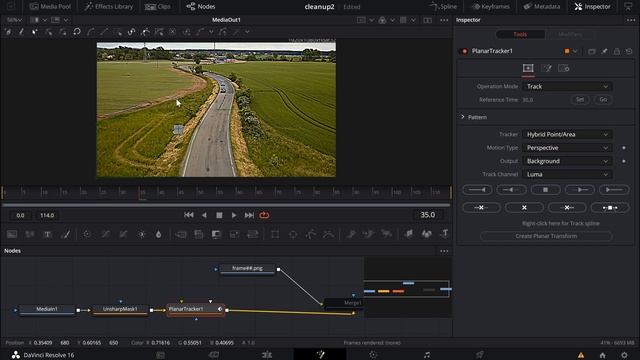Open the Edit page
Viewport: 640px width, 360px height.
point(267,355)
